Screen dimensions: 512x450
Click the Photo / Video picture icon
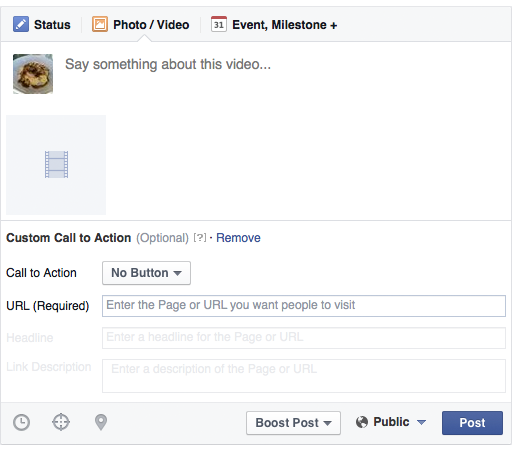tap(100, 24)
